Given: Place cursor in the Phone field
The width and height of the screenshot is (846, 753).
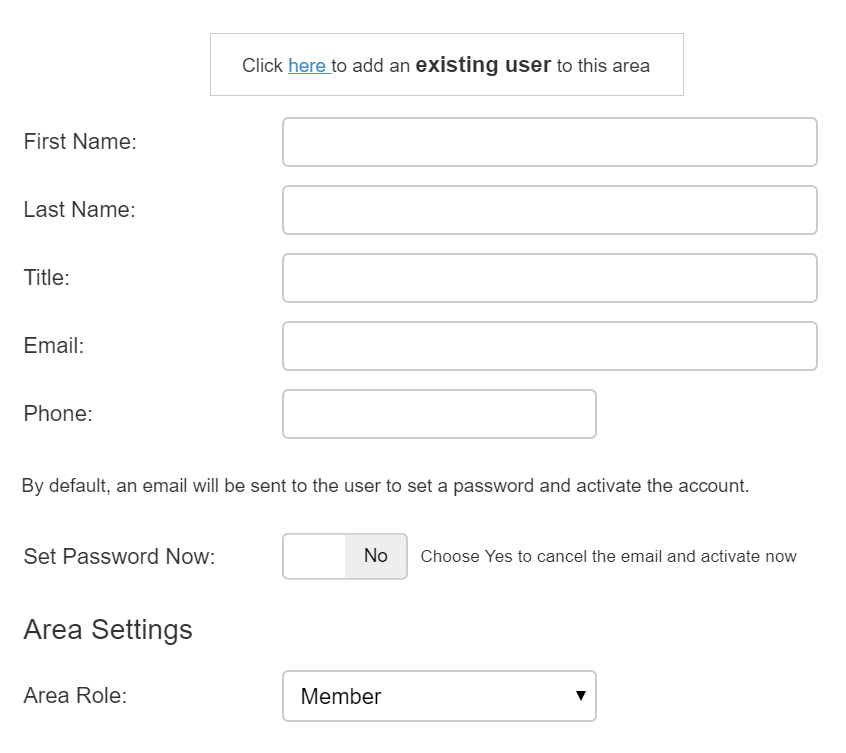Looking at the screenshot, I should pos(439,414).
